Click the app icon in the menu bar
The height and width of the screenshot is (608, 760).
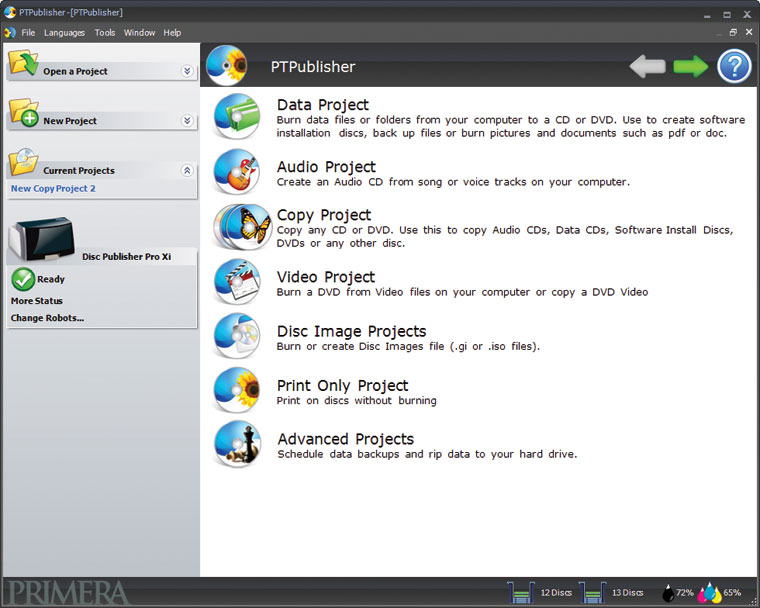coord(10,32)
